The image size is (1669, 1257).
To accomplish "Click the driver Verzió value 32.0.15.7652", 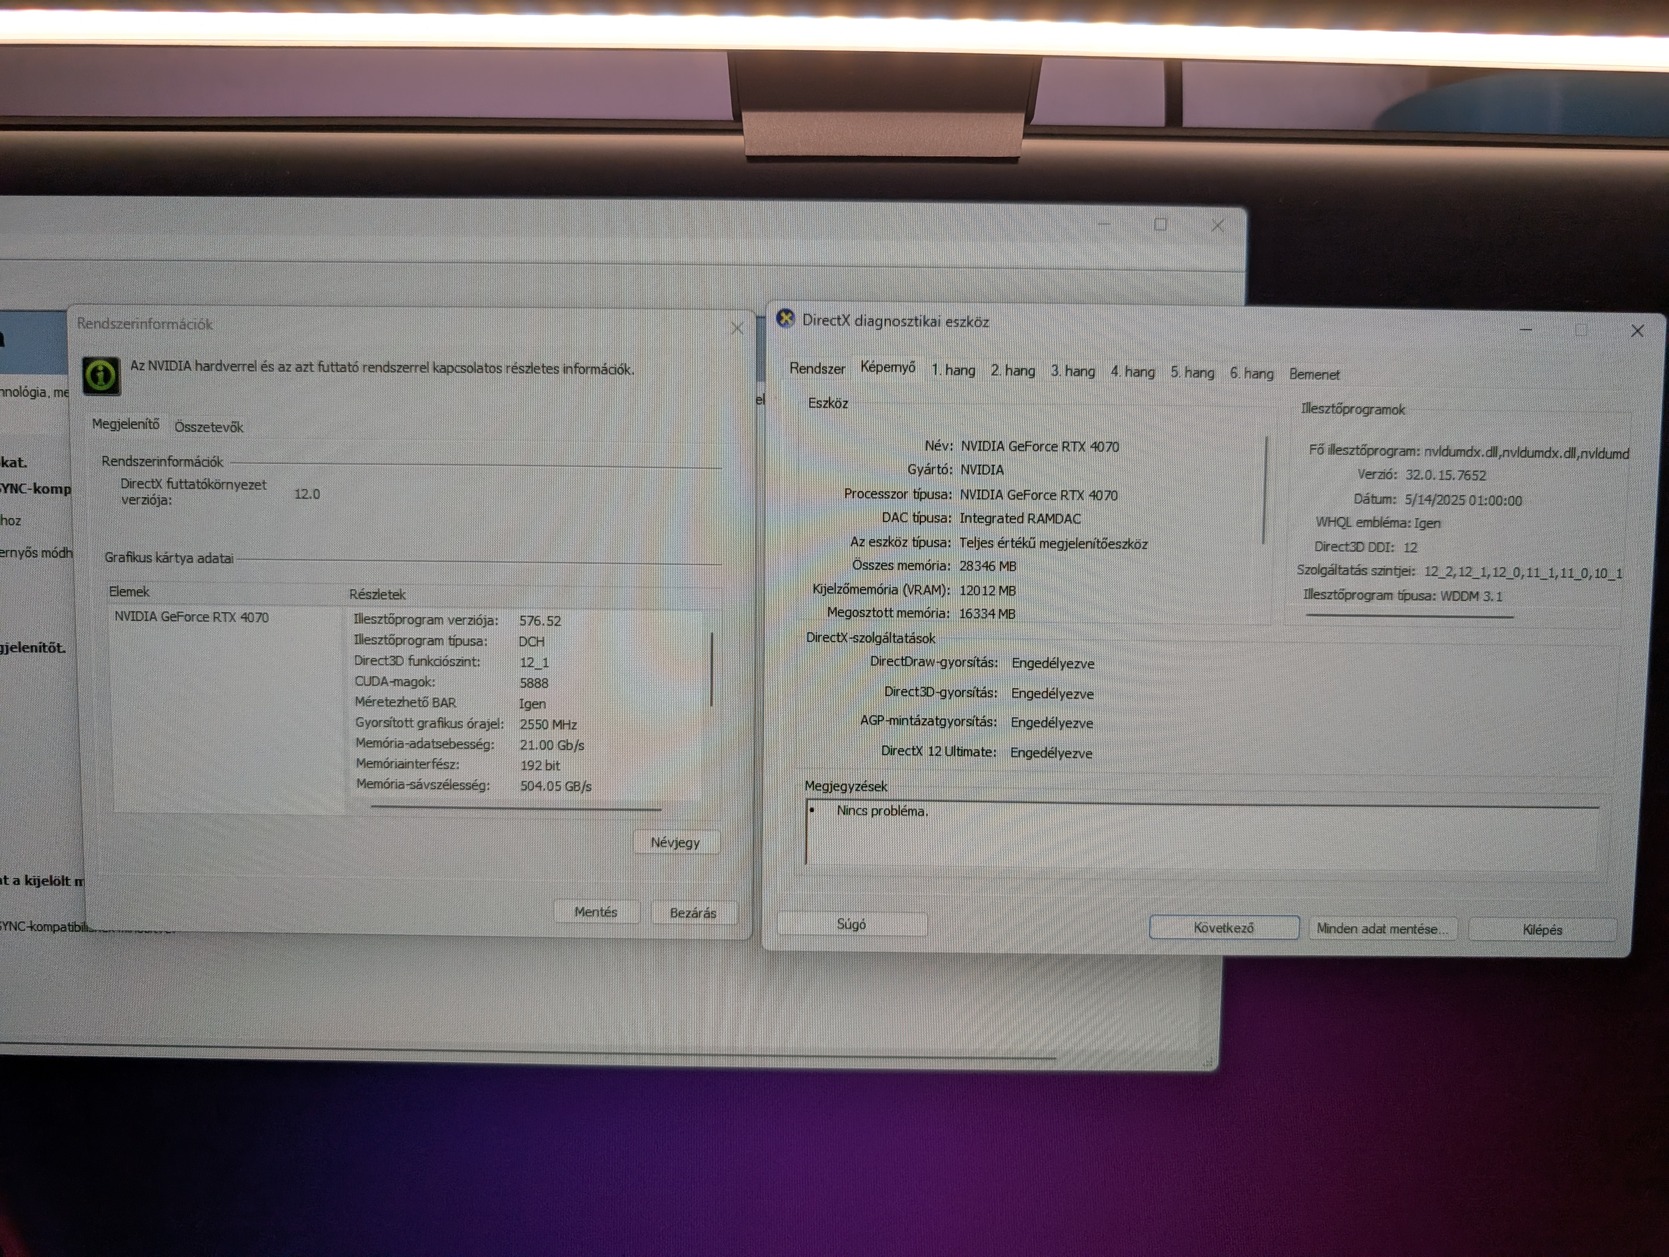I will click(1446, 476).
